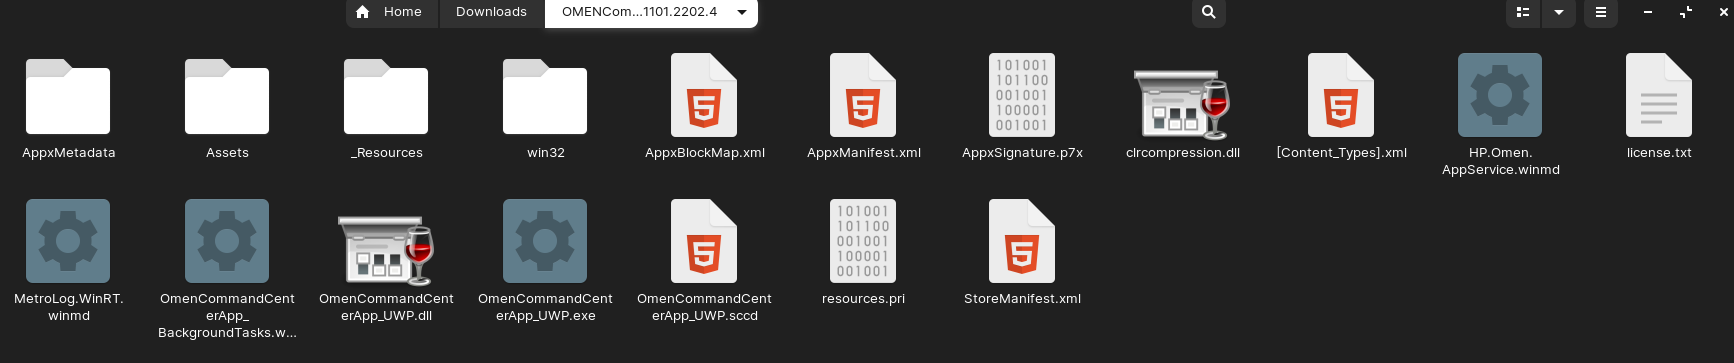This screenshot has width=1734, height=363.
Task: Select the MetroLog.WinRT.winmd gear icon
Action: click(68, 241)
